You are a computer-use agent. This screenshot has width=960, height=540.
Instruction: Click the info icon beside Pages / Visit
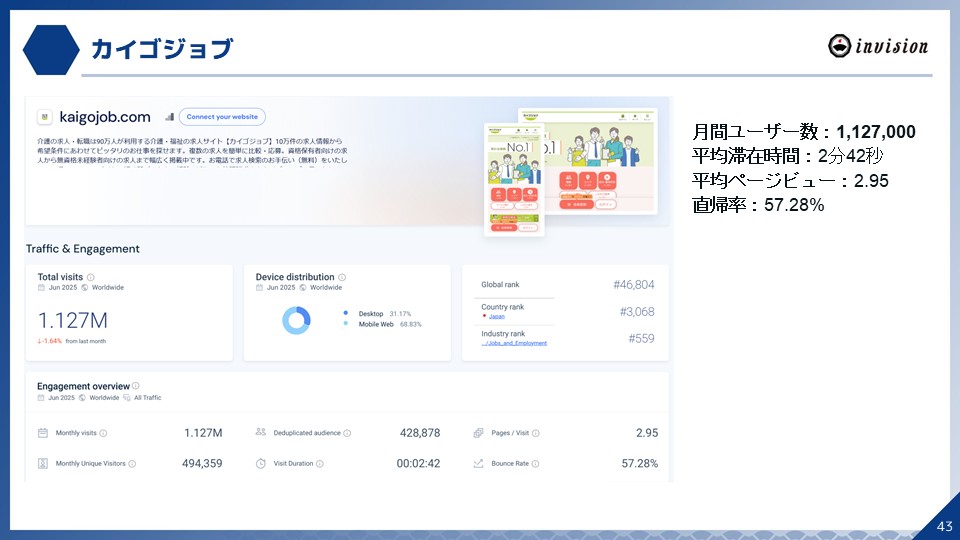click(536, 433)
